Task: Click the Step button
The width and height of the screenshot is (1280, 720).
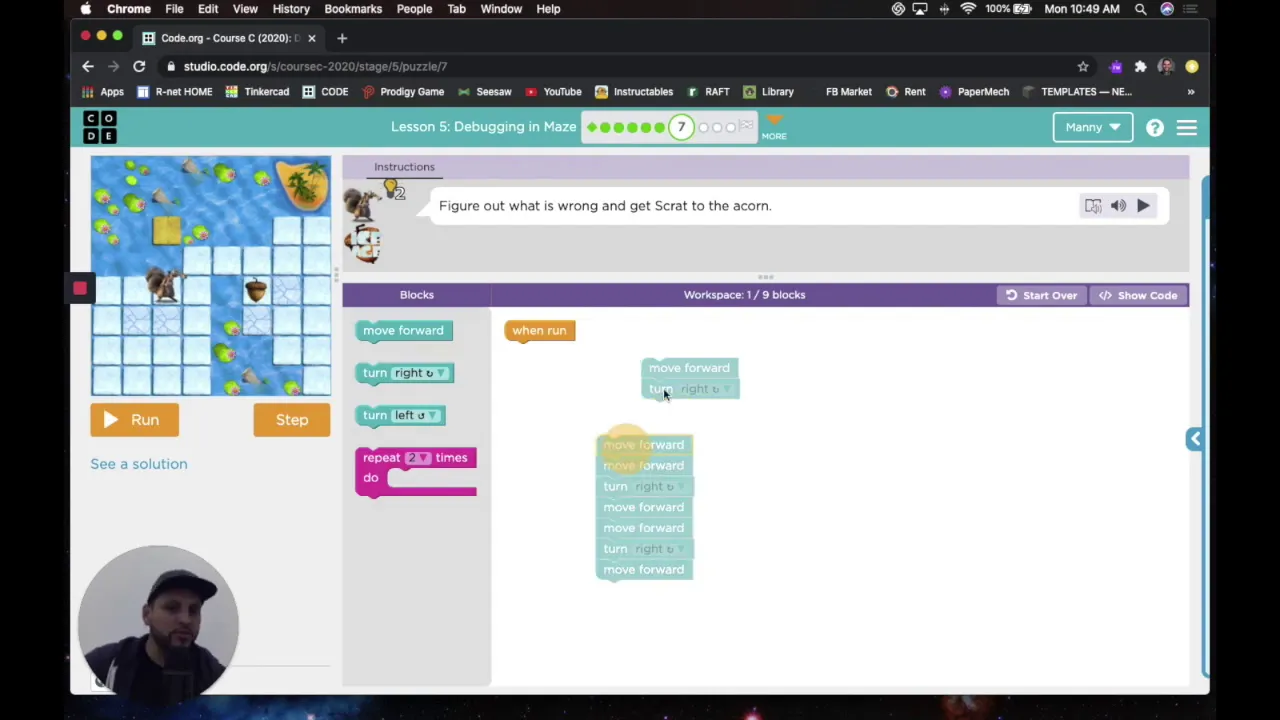Action: [x=292, y=420]
